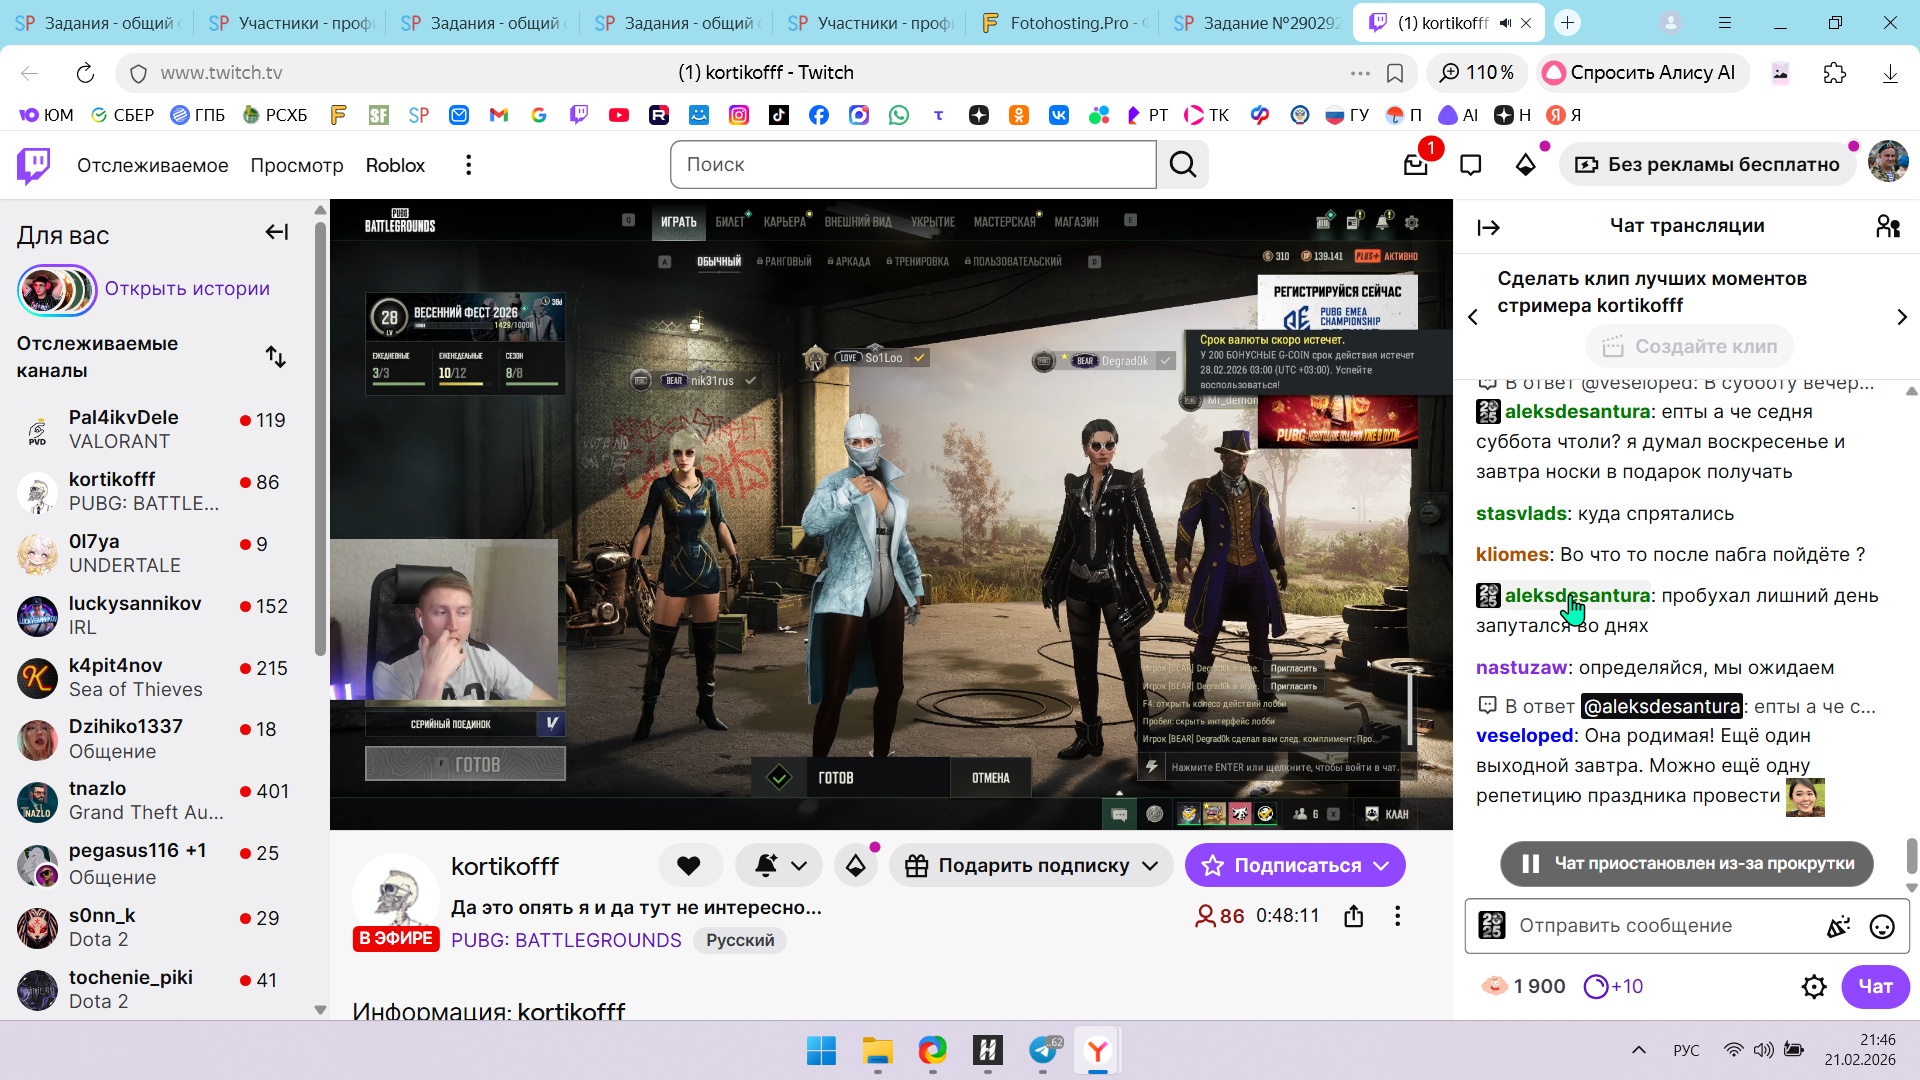Click the heart follow icon
Viewport: 1920px width, 1080px height.
point(689,866)
